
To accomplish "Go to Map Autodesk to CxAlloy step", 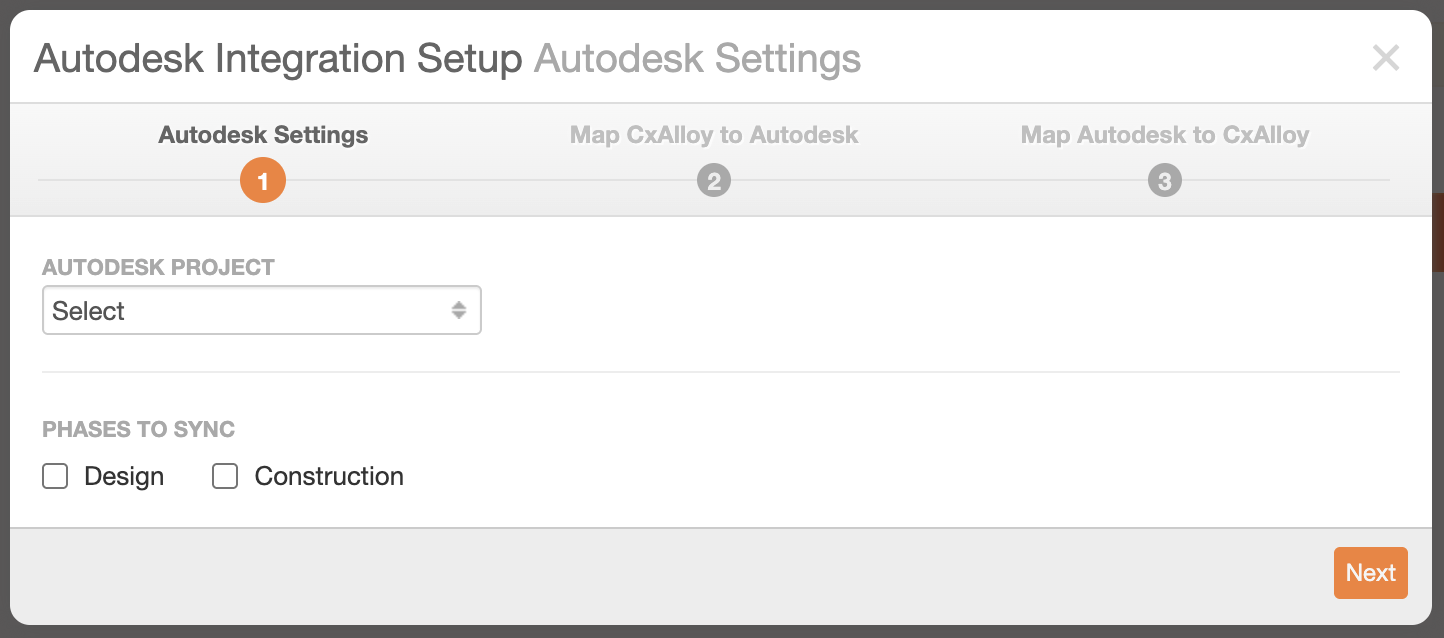I will 1164,135.
